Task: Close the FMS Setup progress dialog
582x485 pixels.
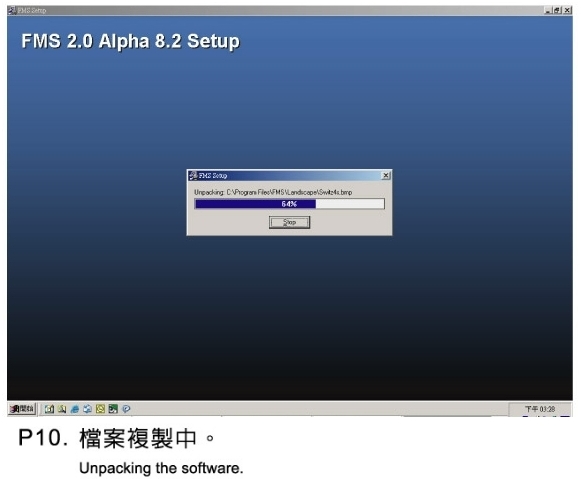Action: (386, 176)
